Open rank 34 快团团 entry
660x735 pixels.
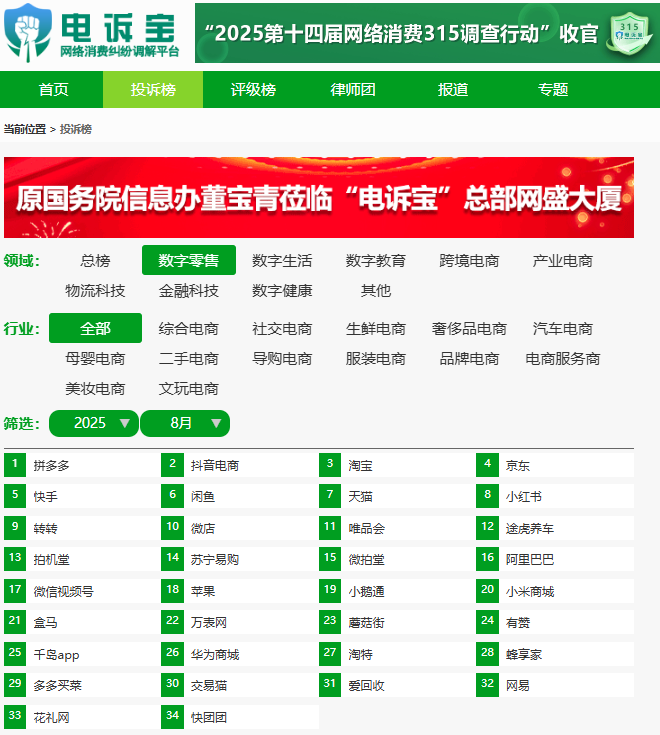[239, 717]
